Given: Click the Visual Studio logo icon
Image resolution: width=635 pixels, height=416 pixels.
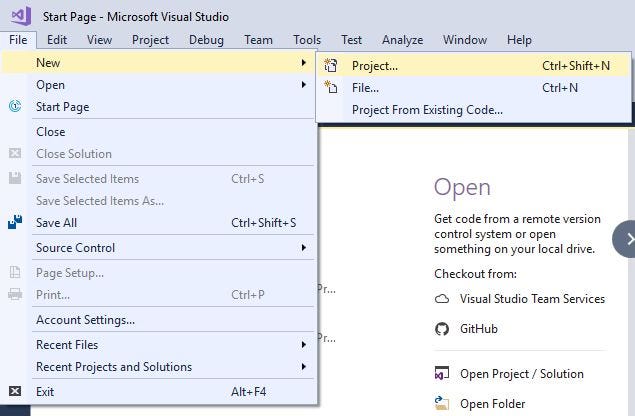Looking at the screenshot, I should [21, 16].
